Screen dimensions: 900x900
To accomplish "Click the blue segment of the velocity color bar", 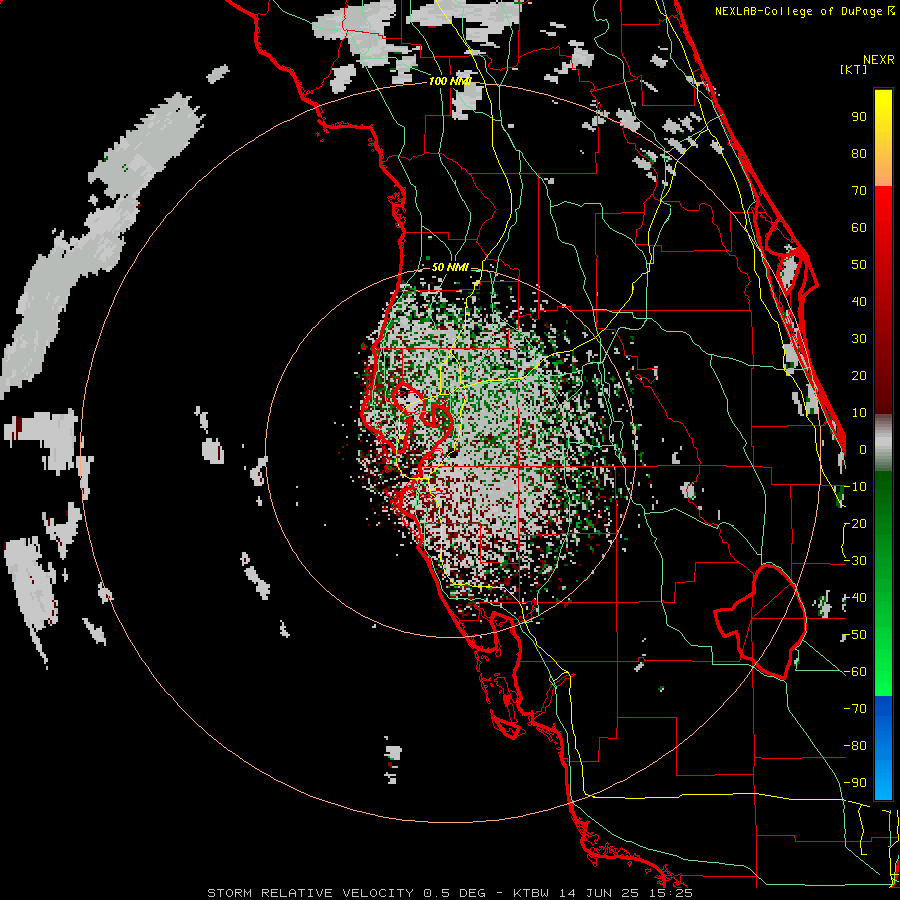I will 883,747.
